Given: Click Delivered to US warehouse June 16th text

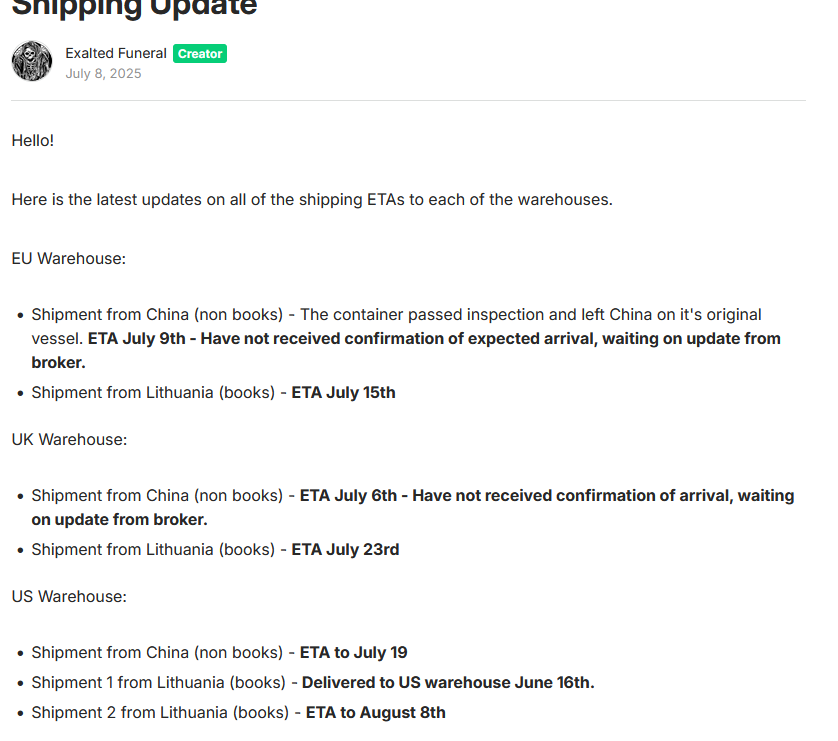Looking at the screenshot, I should (x=448, y=683).
